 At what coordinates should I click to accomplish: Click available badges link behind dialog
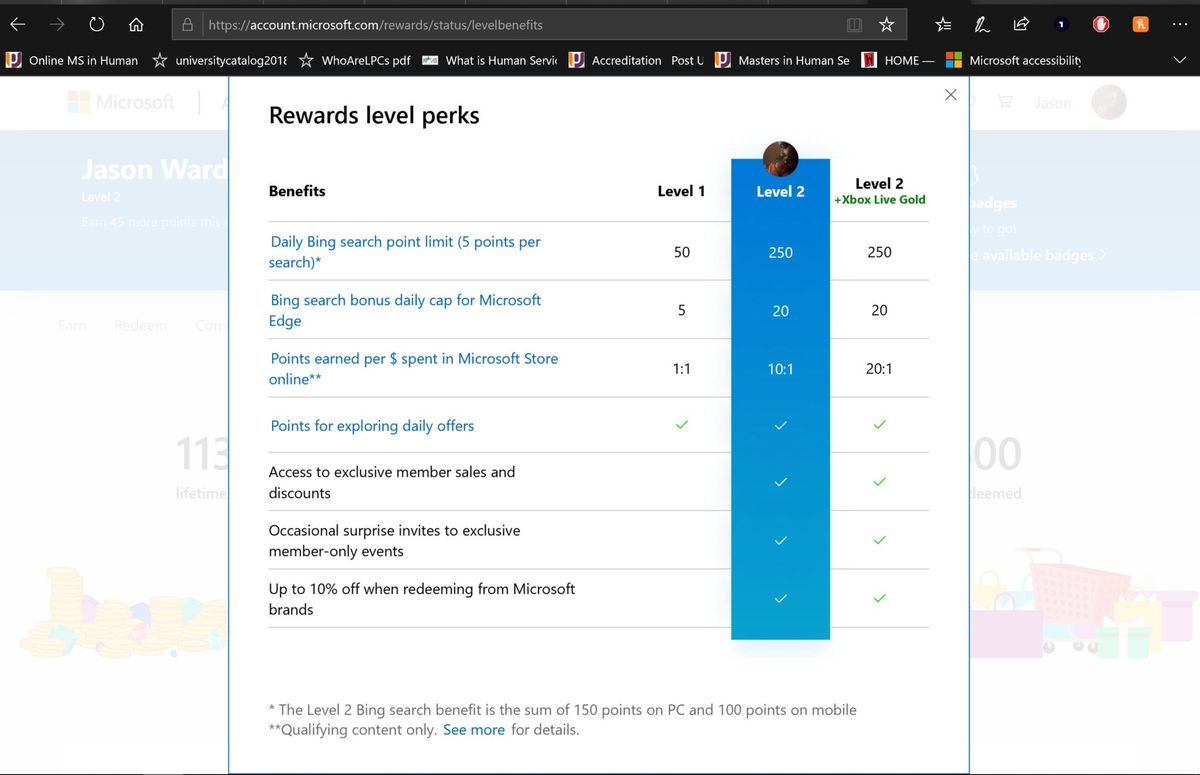1038,255
